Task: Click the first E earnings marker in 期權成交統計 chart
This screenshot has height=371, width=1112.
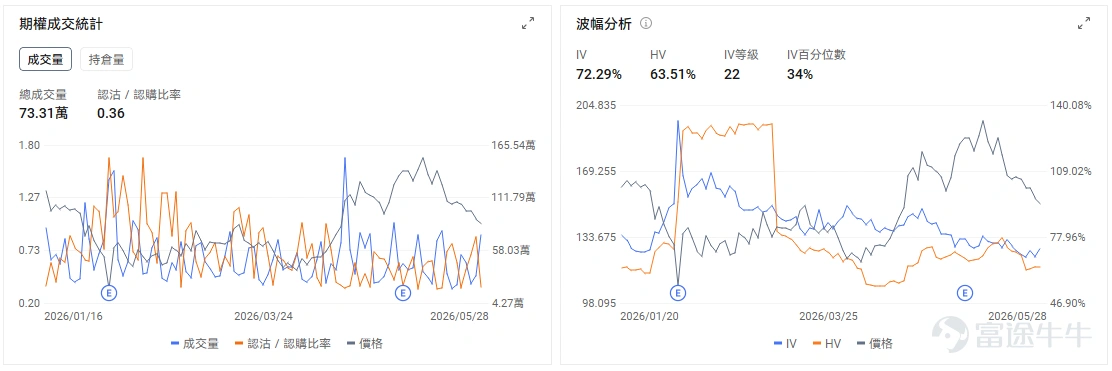Action: pyautogui.click(x=109, y=292)
